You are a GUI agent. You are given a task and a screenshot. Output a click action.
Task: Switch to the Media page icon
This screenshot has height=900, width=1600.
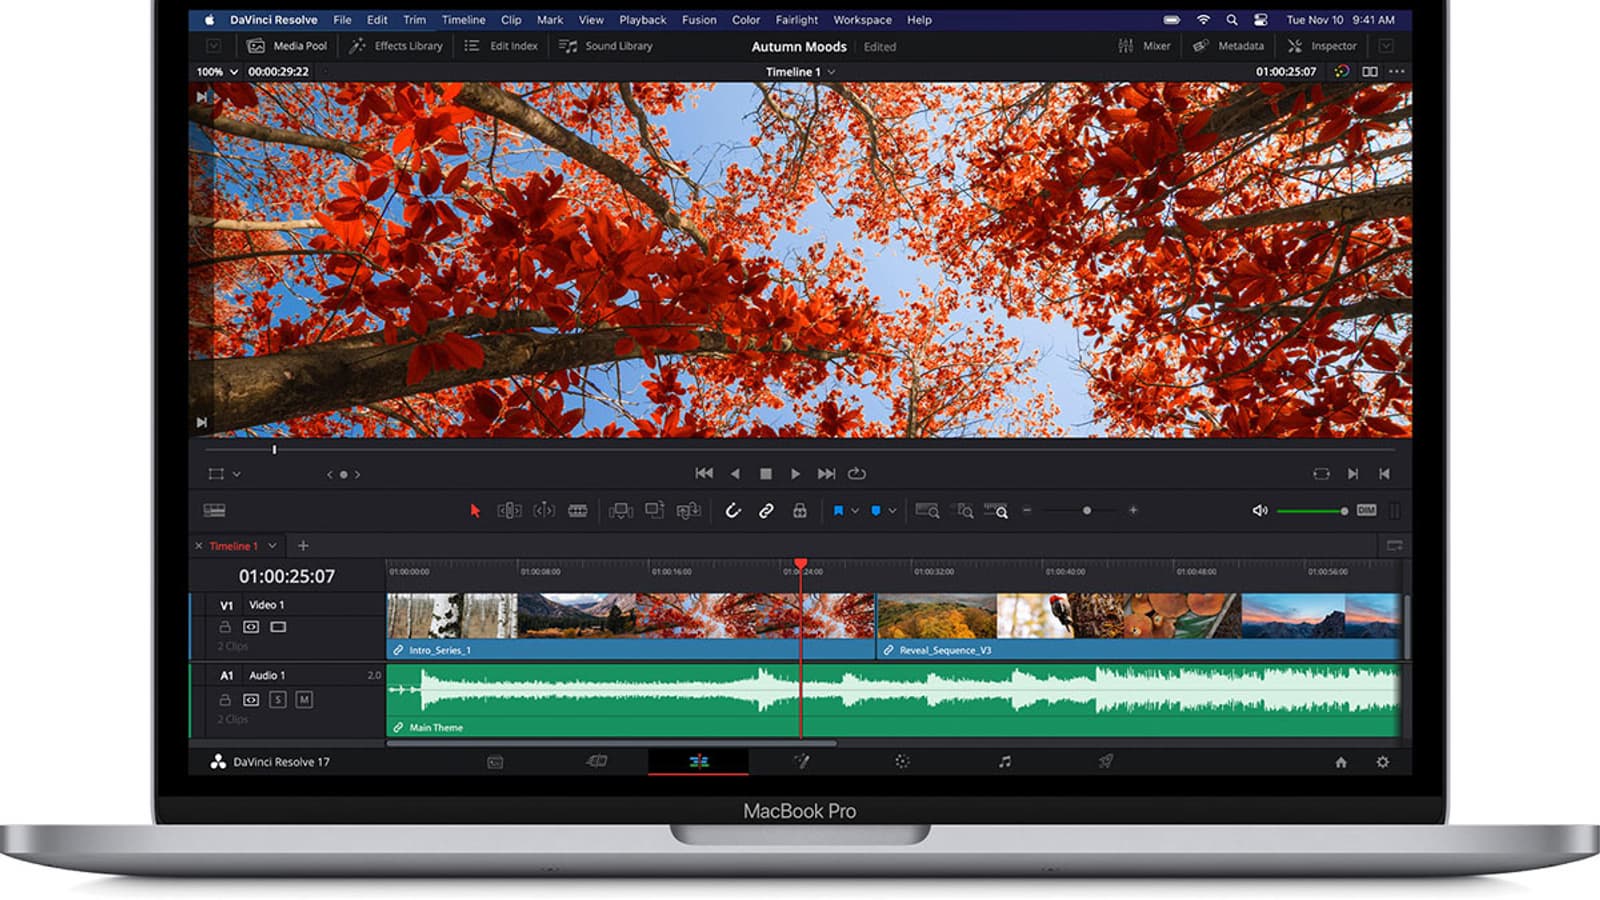coord(495,762)
